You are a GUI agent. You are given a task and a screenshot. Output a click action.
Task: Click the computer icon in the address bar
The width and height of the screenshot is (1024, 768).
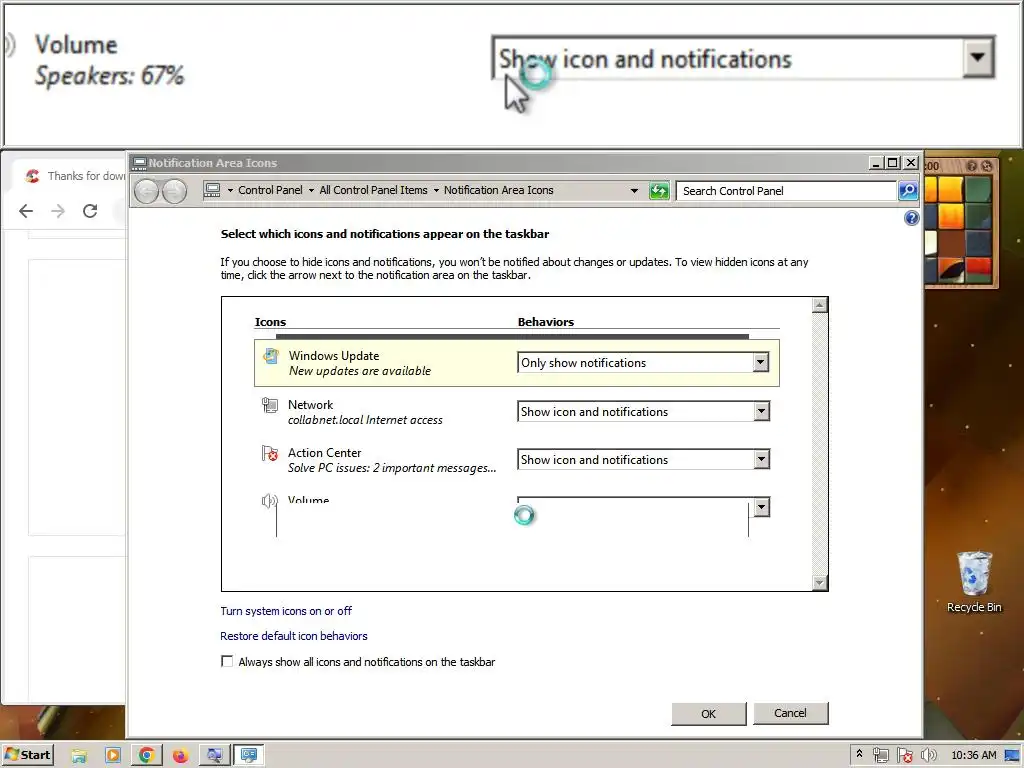click(212, 190)
